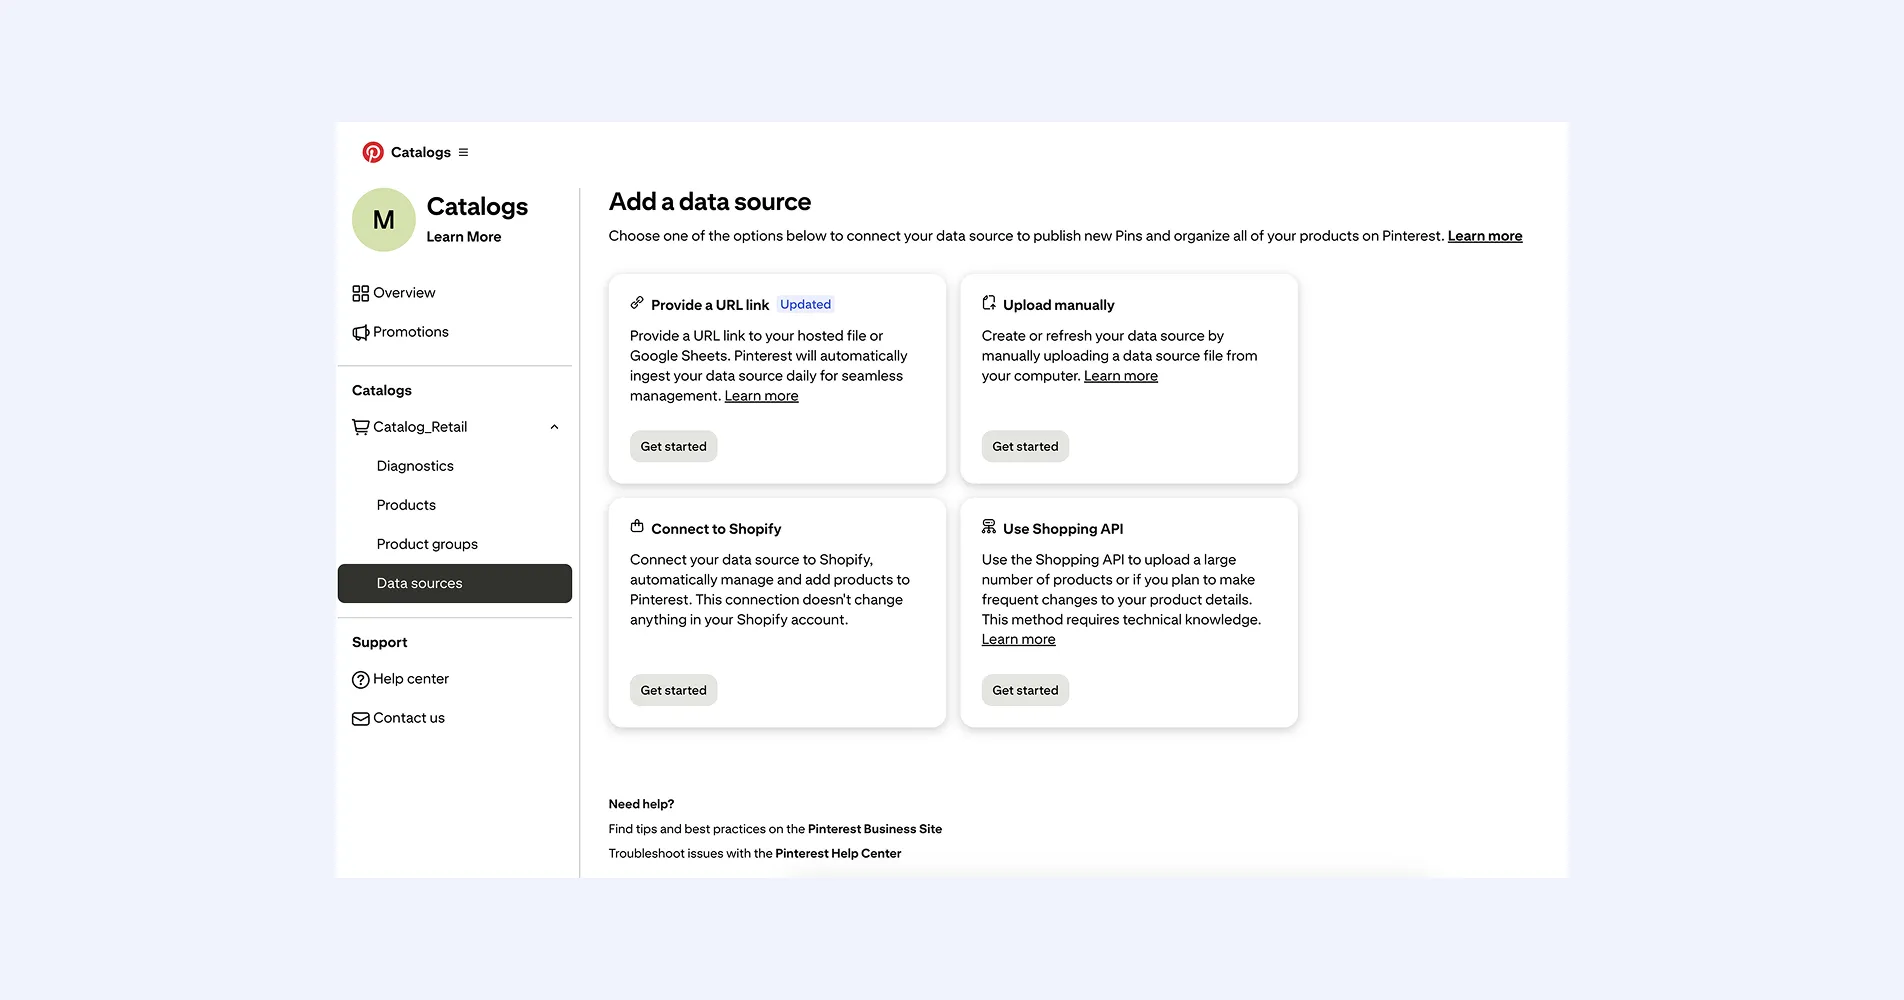The height and width of the screenshot is (1000, 1904).
Task: Open the hamburger menu next to Catalogs
Action: 463,152
